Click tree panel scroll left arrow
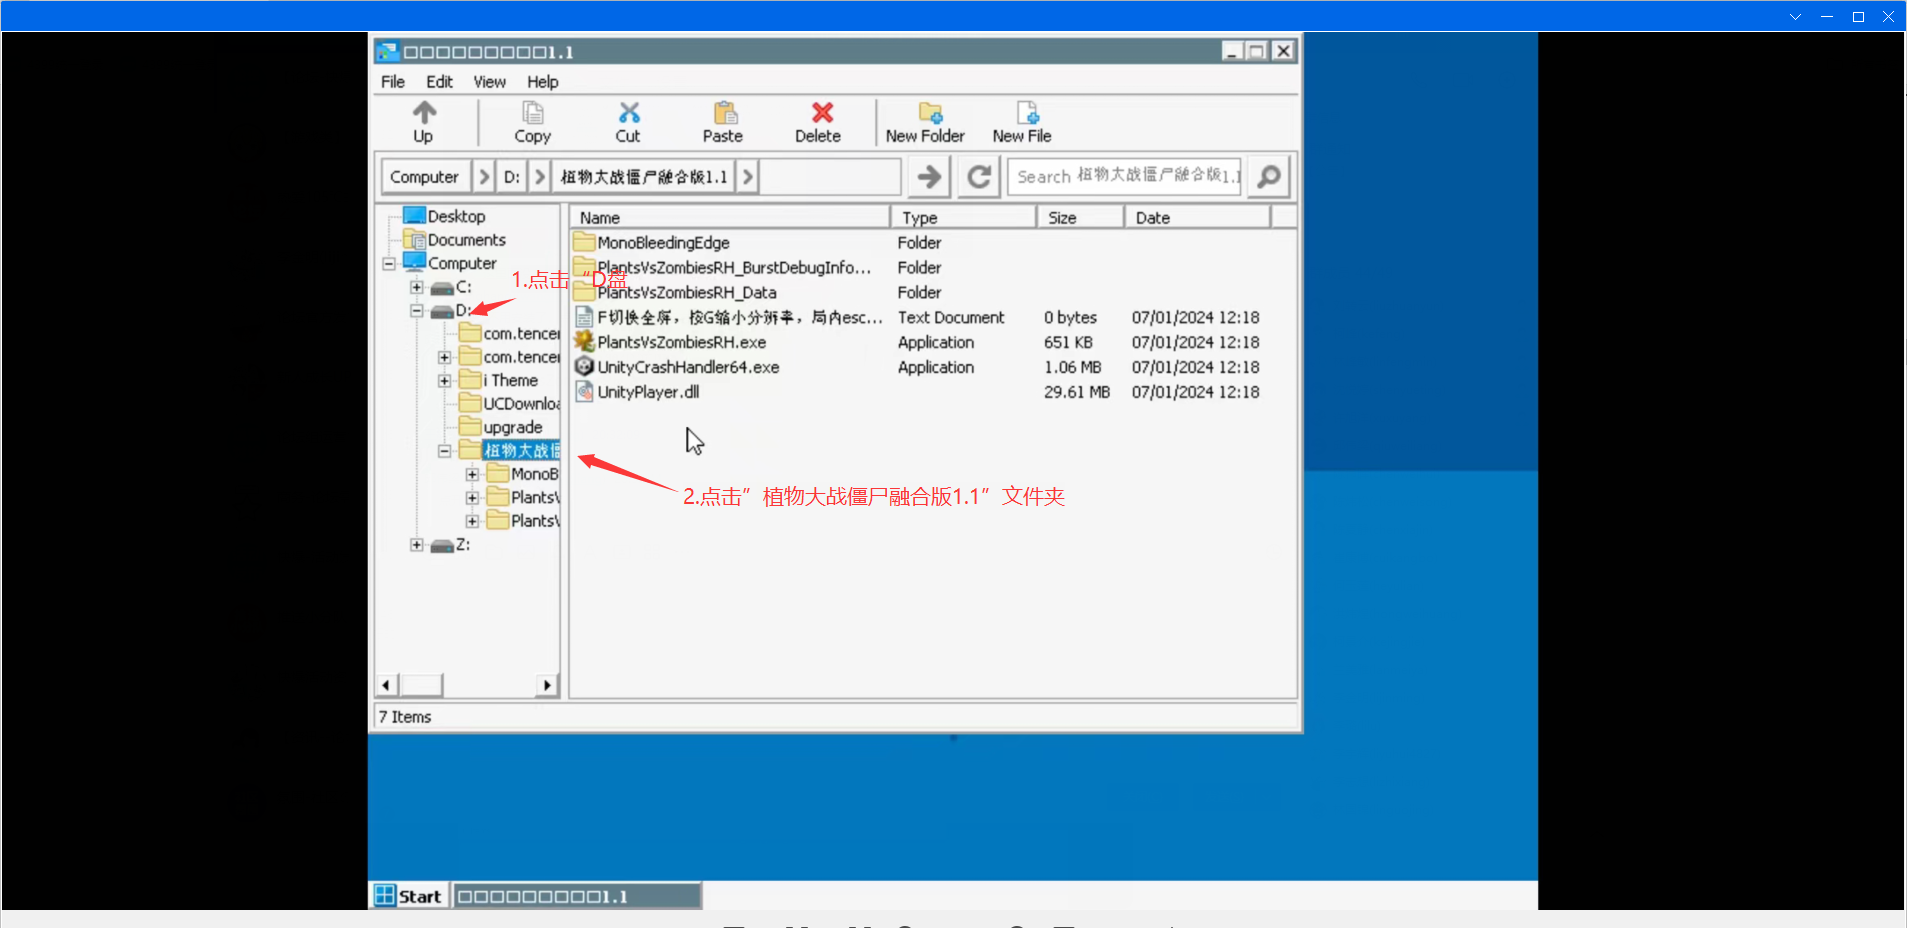1907x928 pixels. click(x=387, y=685)
